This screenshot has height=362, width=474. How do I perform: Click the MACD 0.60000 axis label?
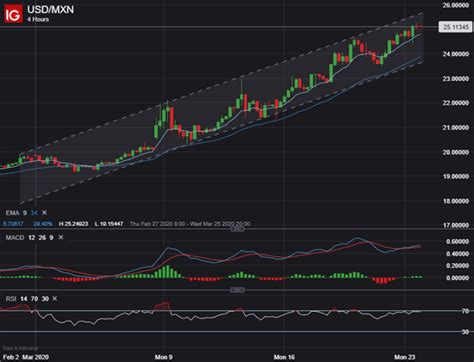click(457, 241)
